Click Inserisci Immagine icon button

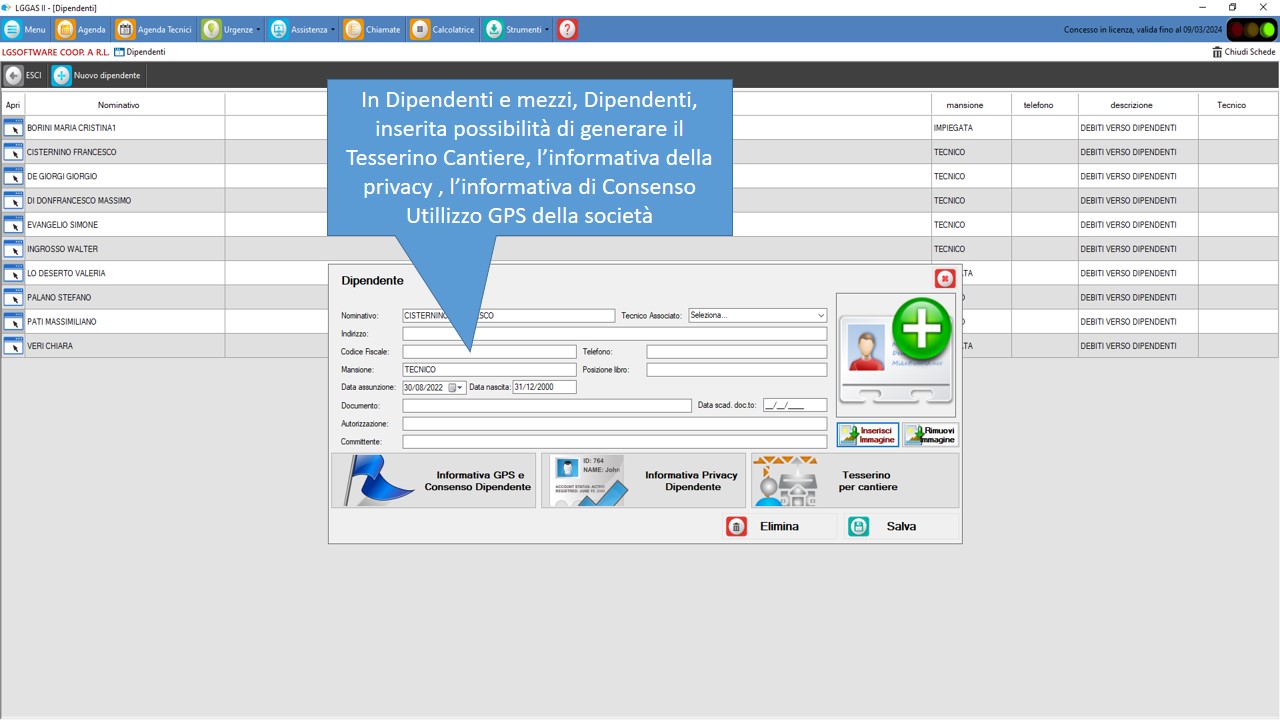[x=867, y=435]
